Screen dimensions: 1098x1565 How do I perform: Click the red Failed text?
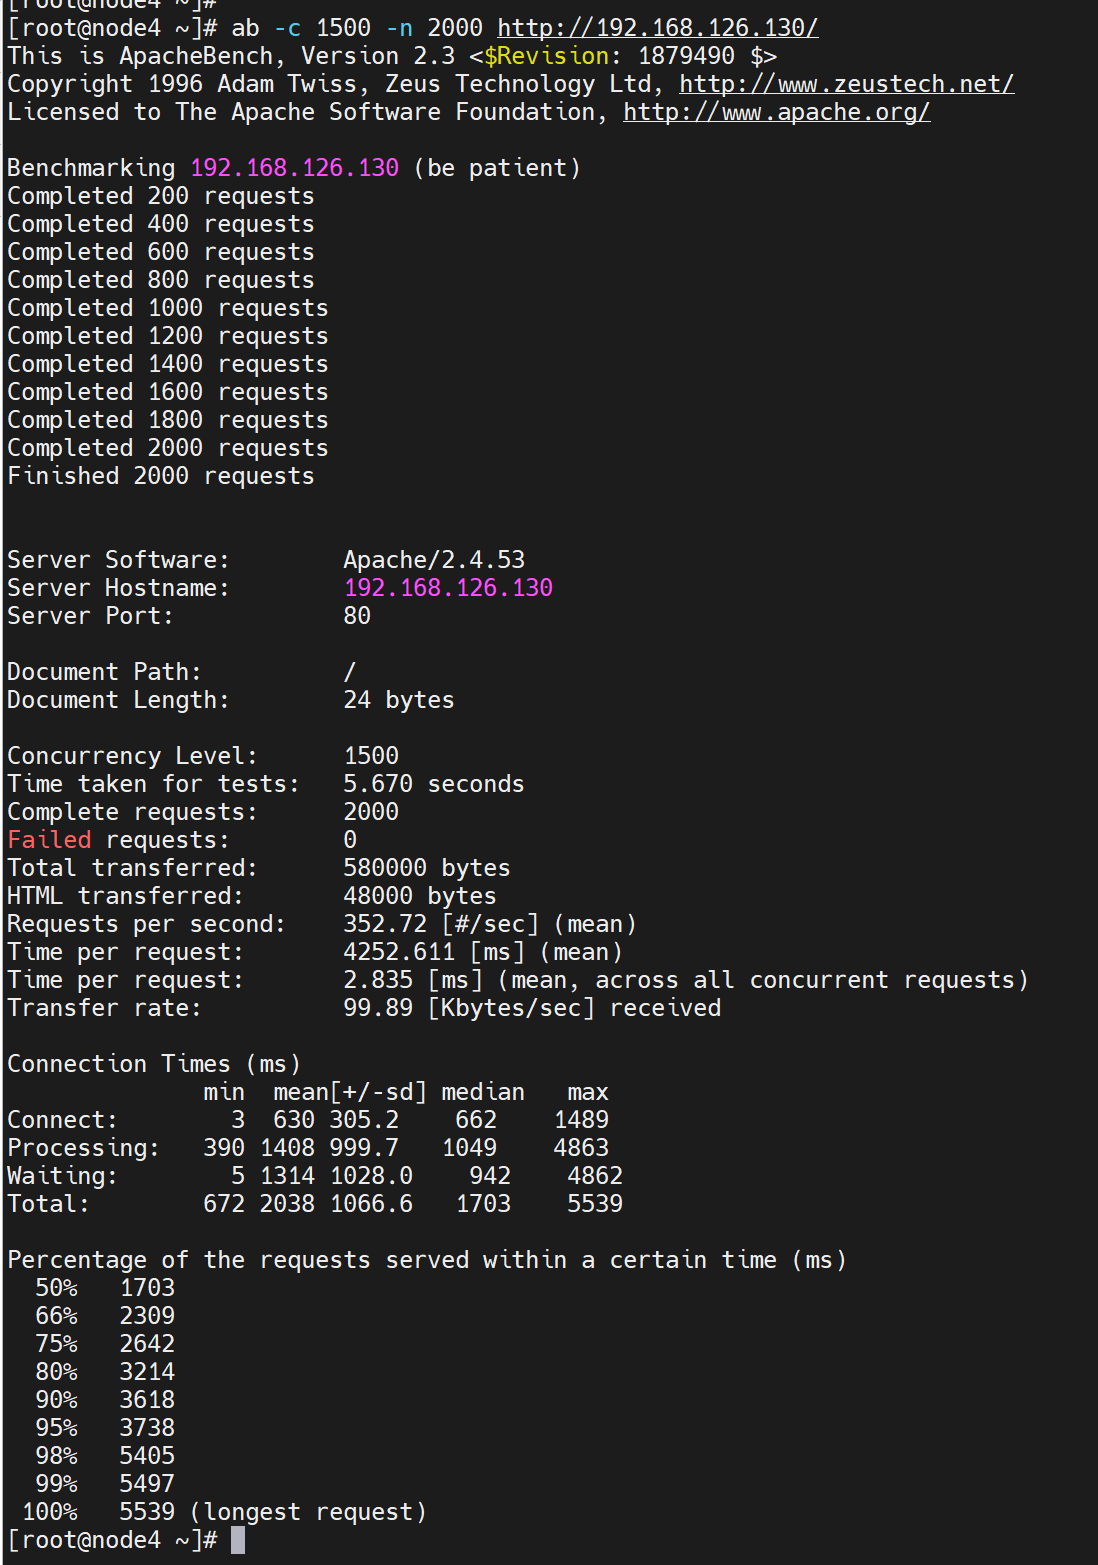coord(49,840)
